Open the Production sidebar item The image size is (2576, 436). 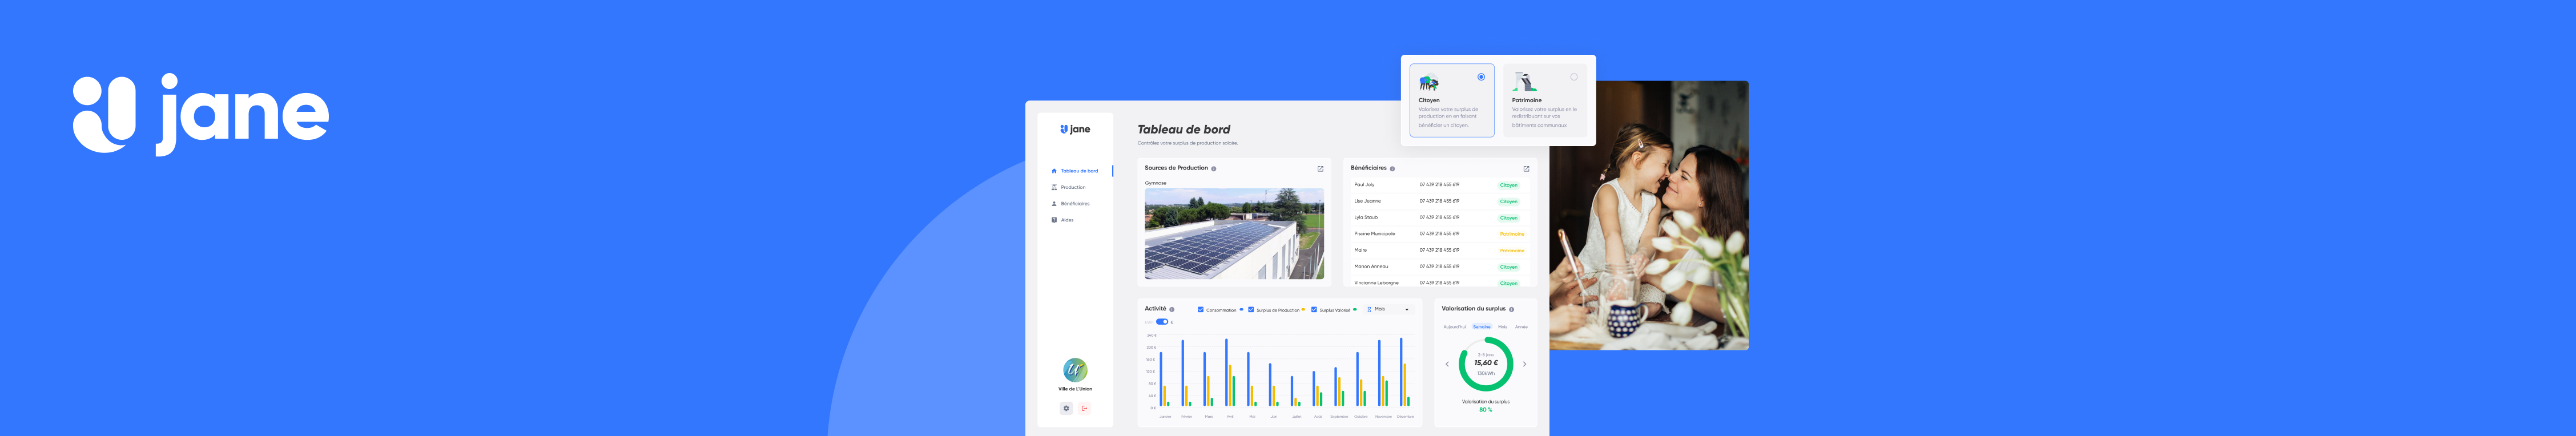pos(1069,187)
